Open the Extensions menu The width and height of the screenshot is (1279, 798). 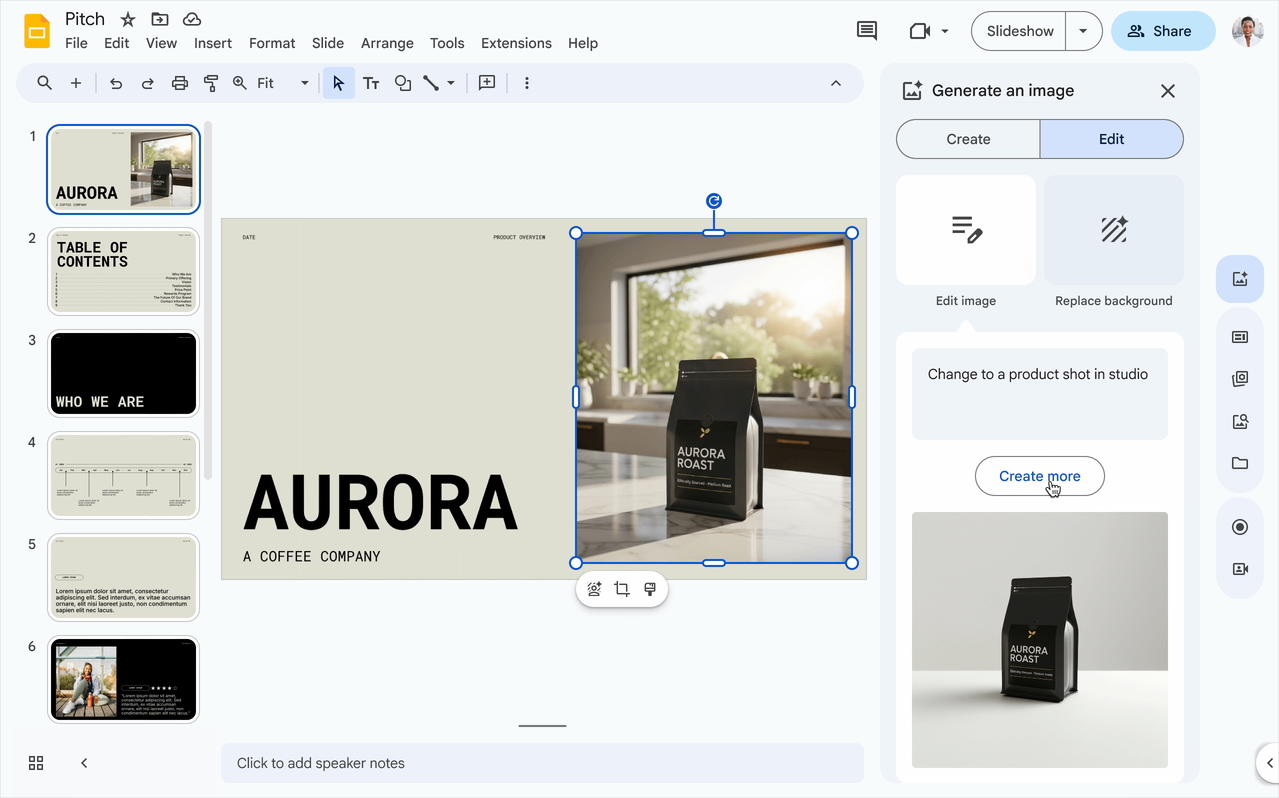(x=516, y=43)
